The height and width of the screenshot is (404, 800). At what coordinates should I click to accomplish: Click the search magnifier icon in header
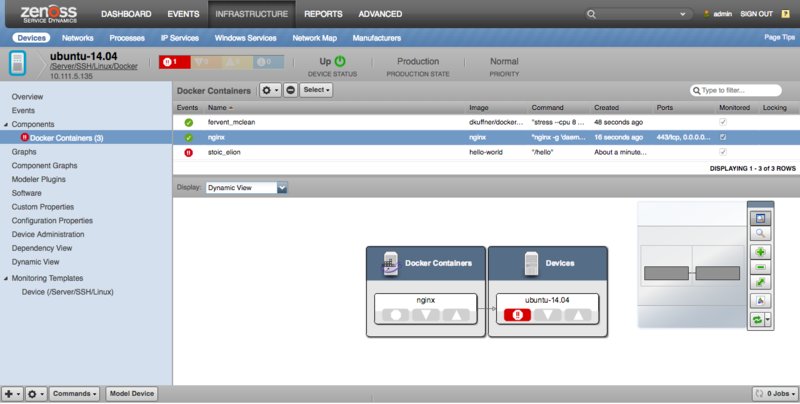[x=591, y=14]
